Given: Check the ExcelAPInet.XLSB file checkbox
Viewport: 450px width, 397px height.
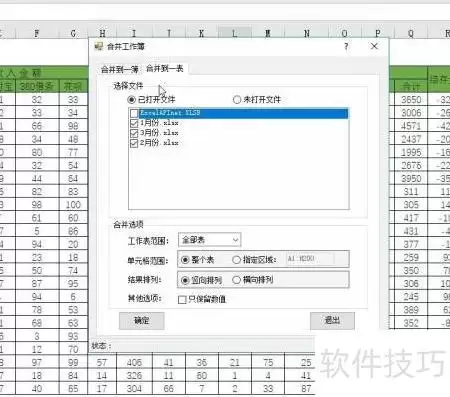Looking at the screenshot, I should pyautogui.click(x=134, y=113).
